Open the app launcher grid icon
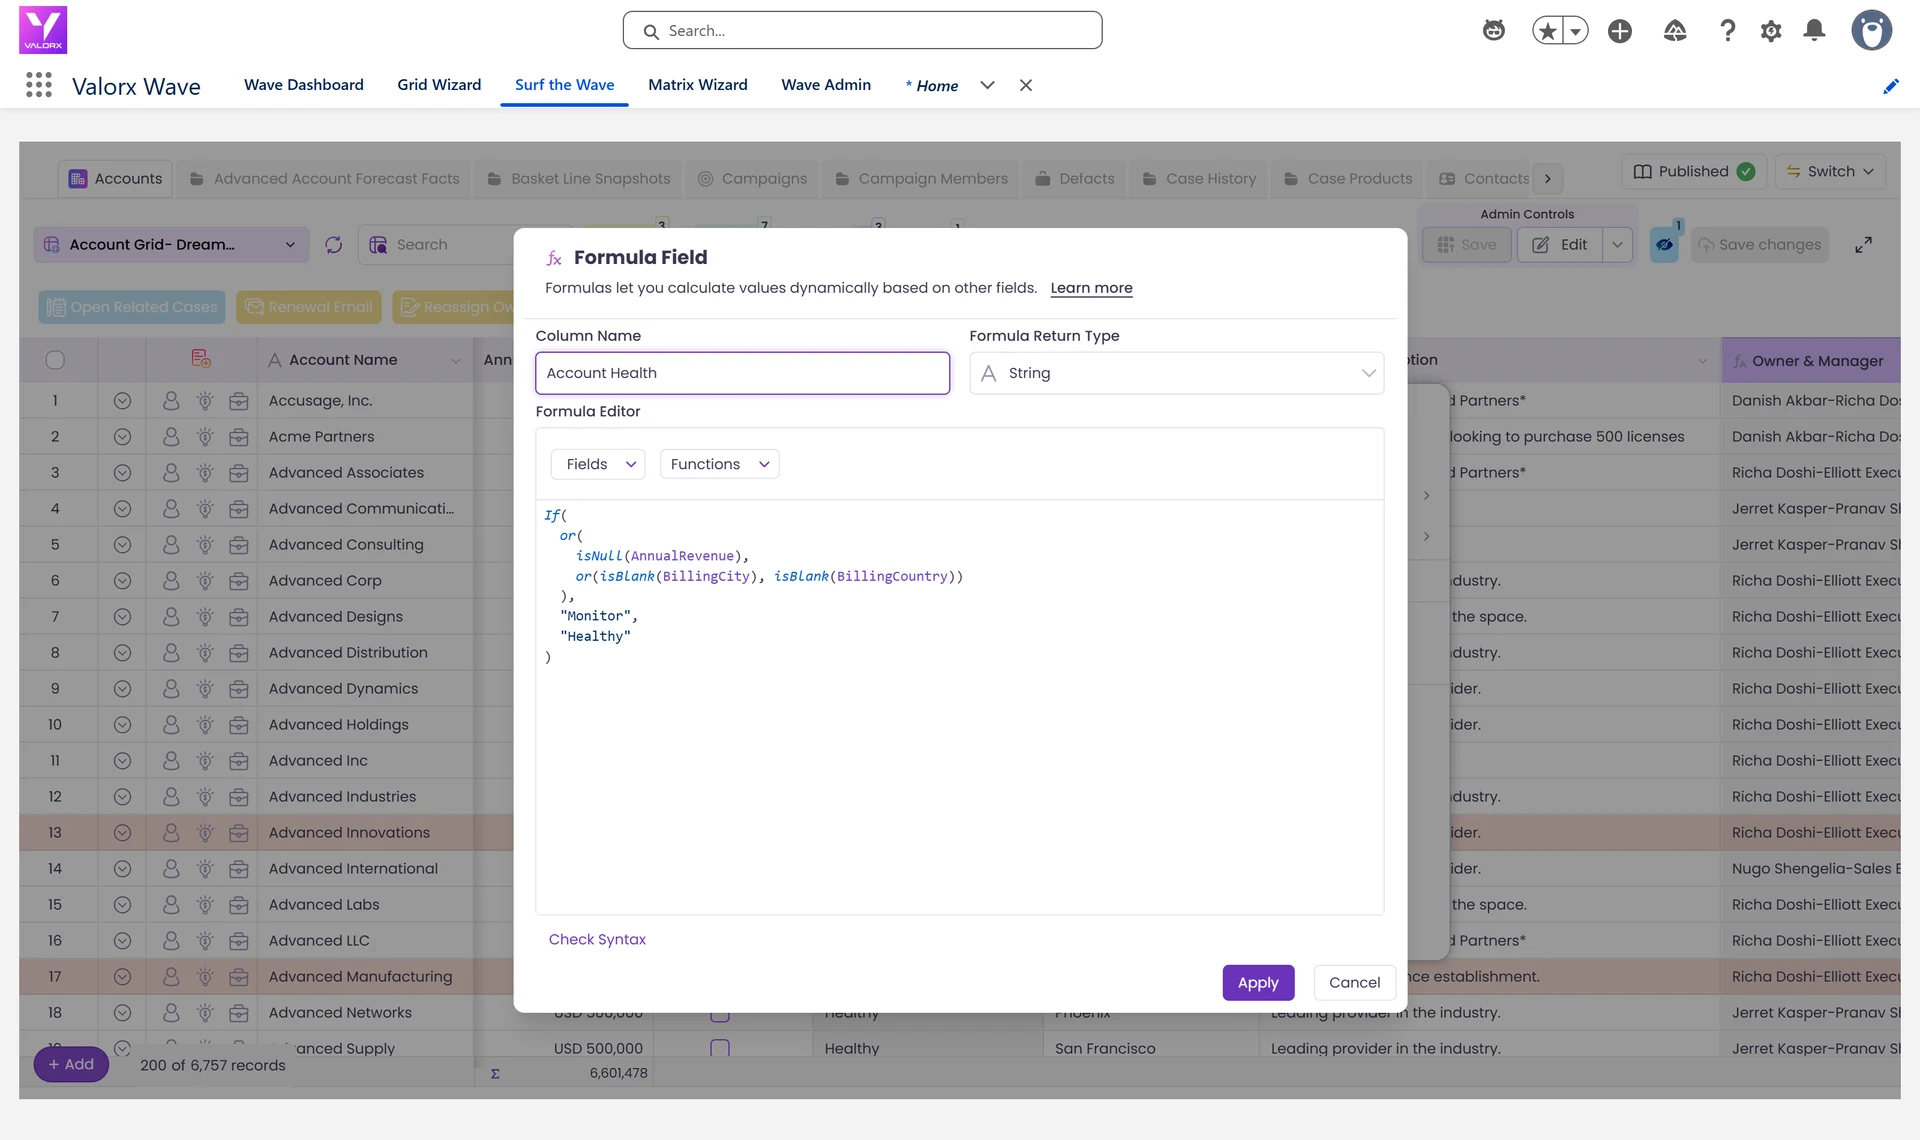Viewport: 1920px width, 1140px height. point(39,85)
